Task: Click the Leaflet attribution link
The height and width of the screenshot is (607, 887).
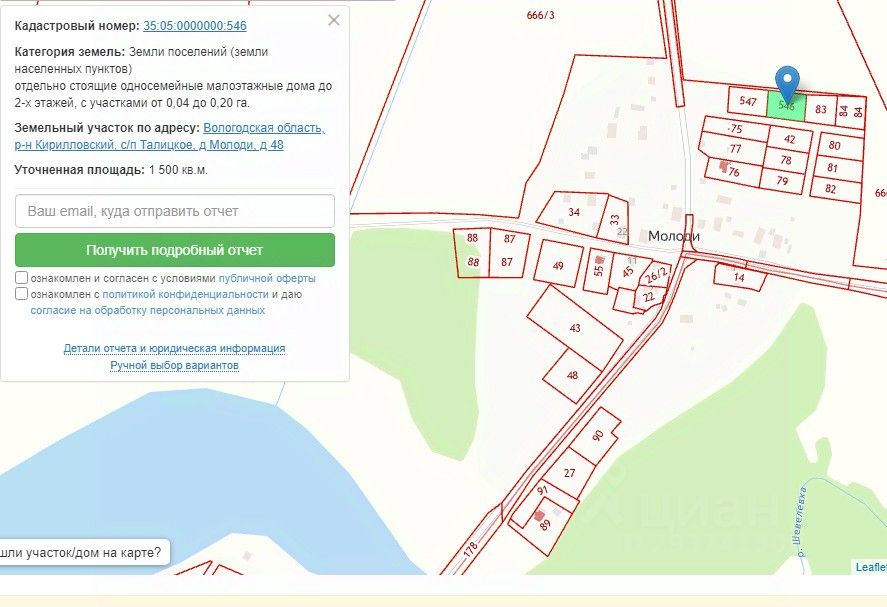Action: point(871,567)
